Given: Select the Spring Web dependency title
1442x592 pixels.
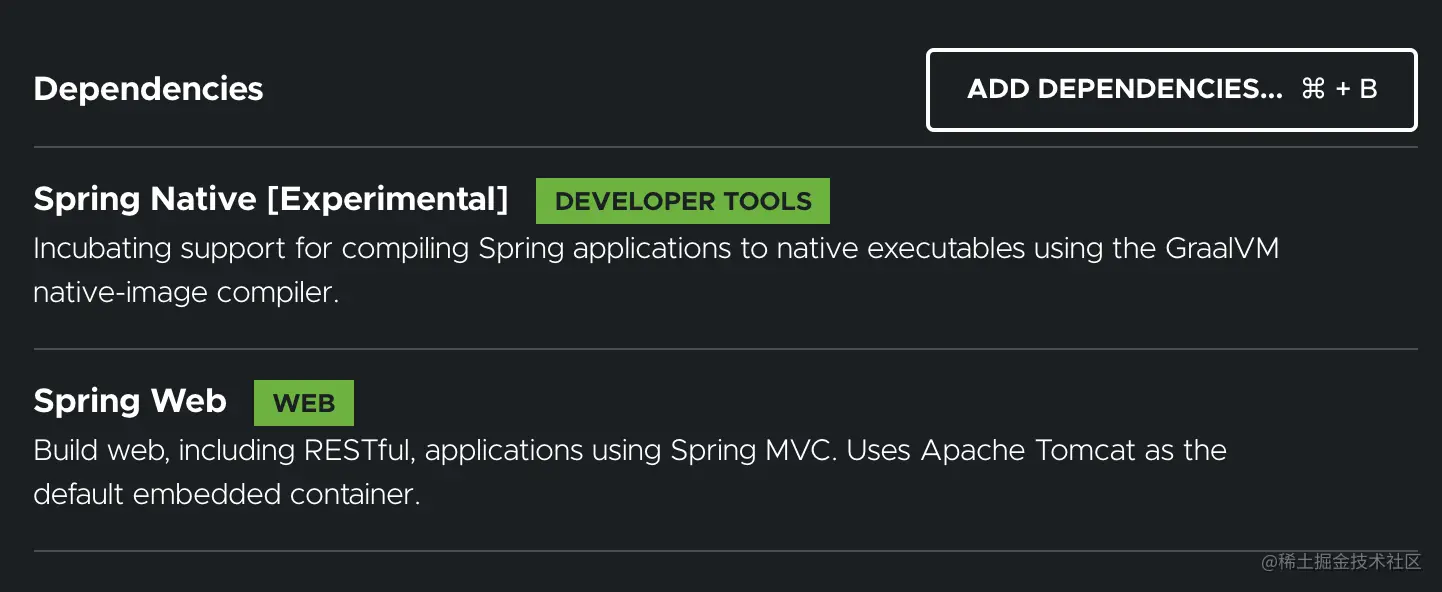Looking at the screenshot, I should (130, 401).
